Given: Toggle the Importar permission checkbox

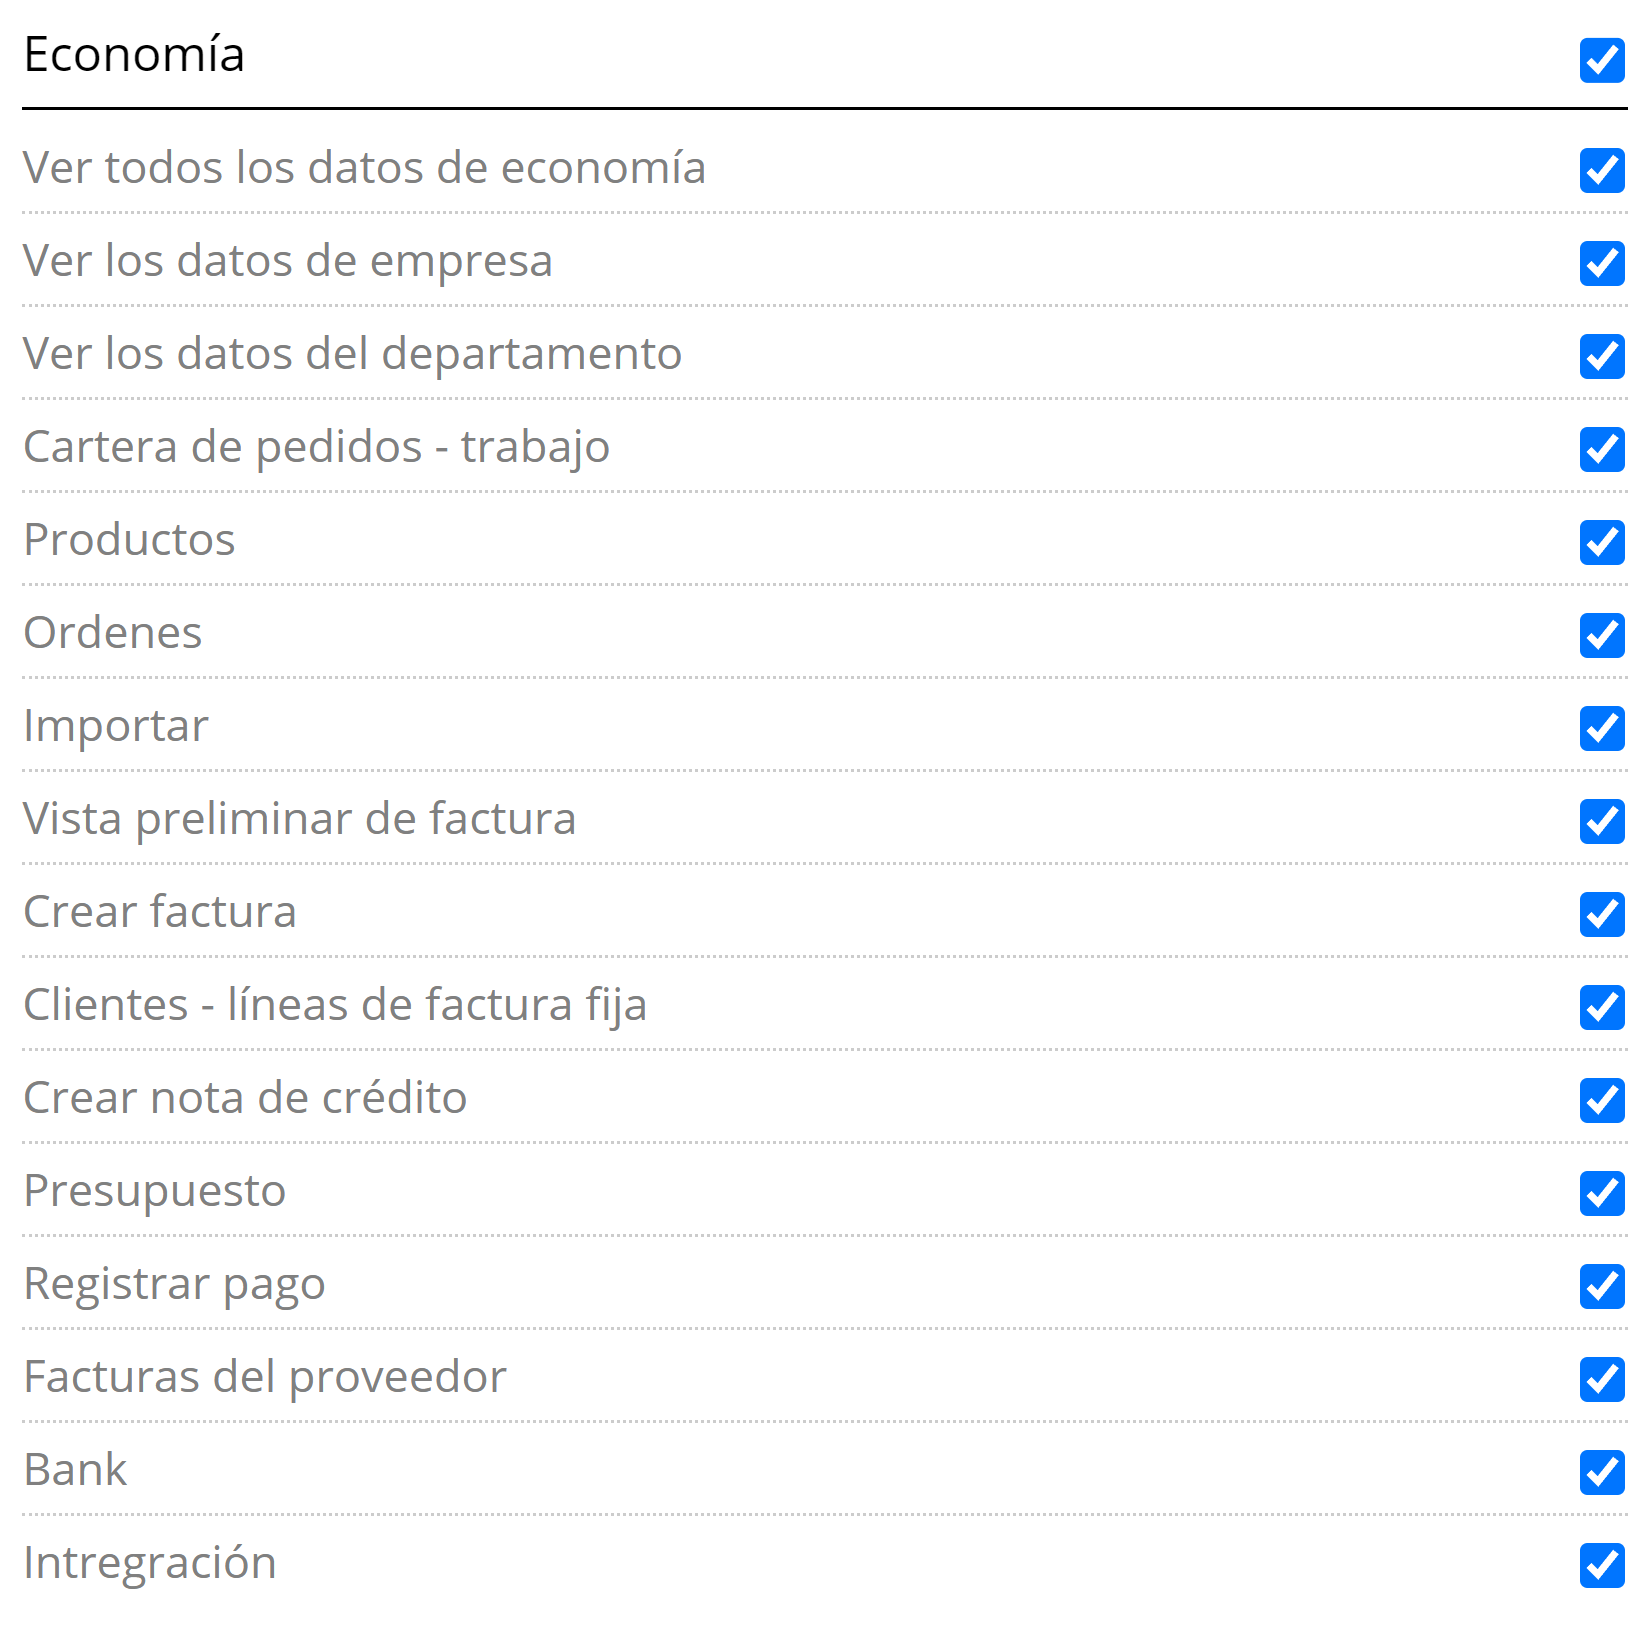Looking at the screenshot, I should (1601, 728).
